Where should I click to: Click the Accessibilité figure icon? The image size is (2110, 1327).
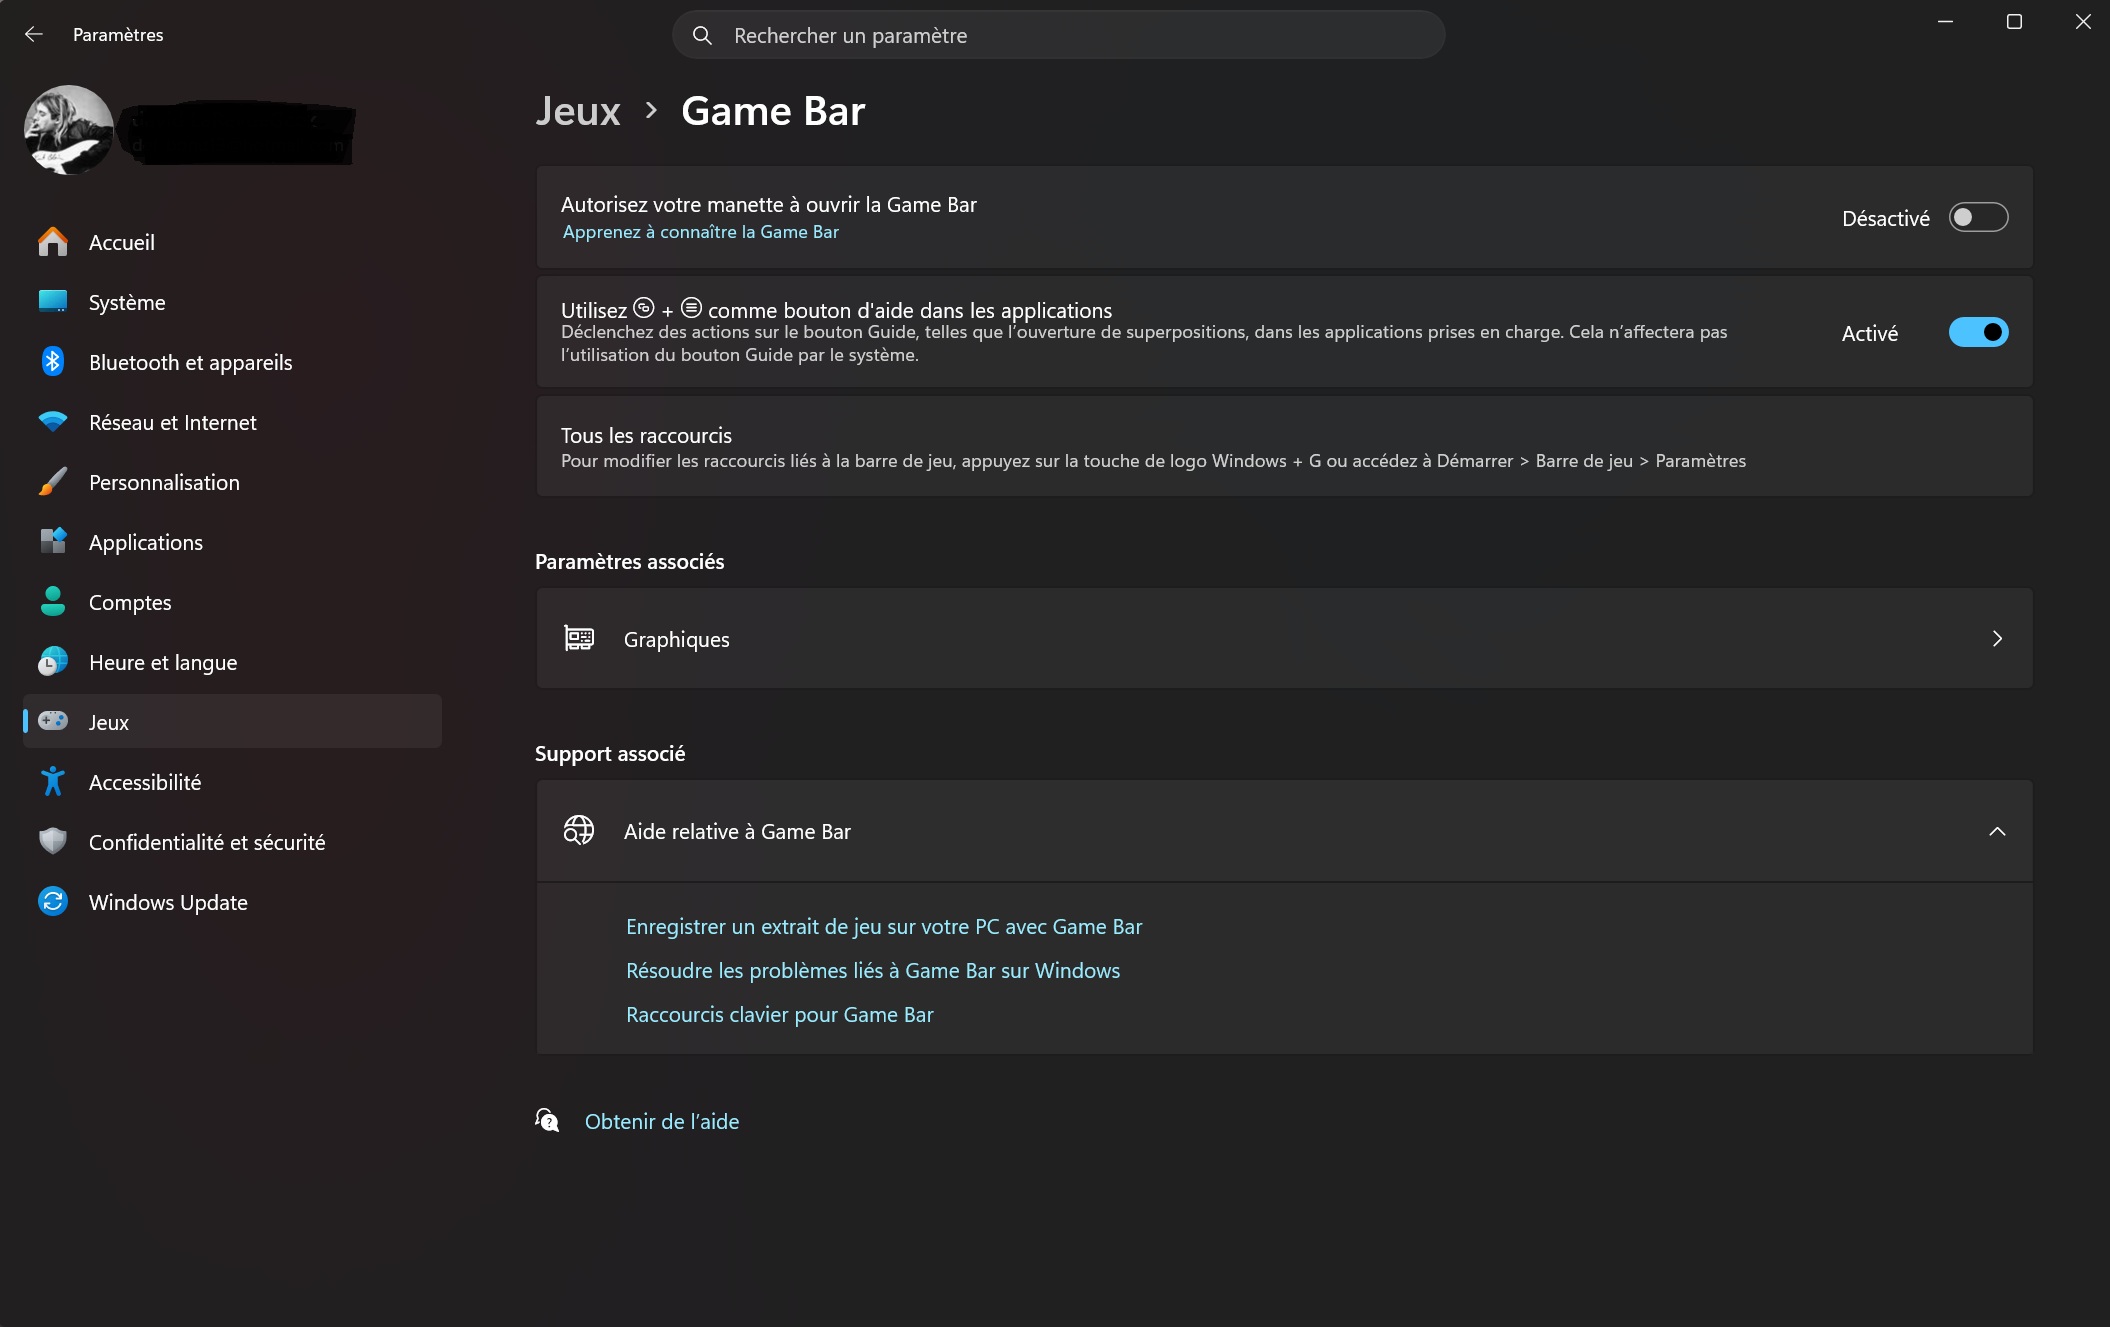tap(53, 782)
